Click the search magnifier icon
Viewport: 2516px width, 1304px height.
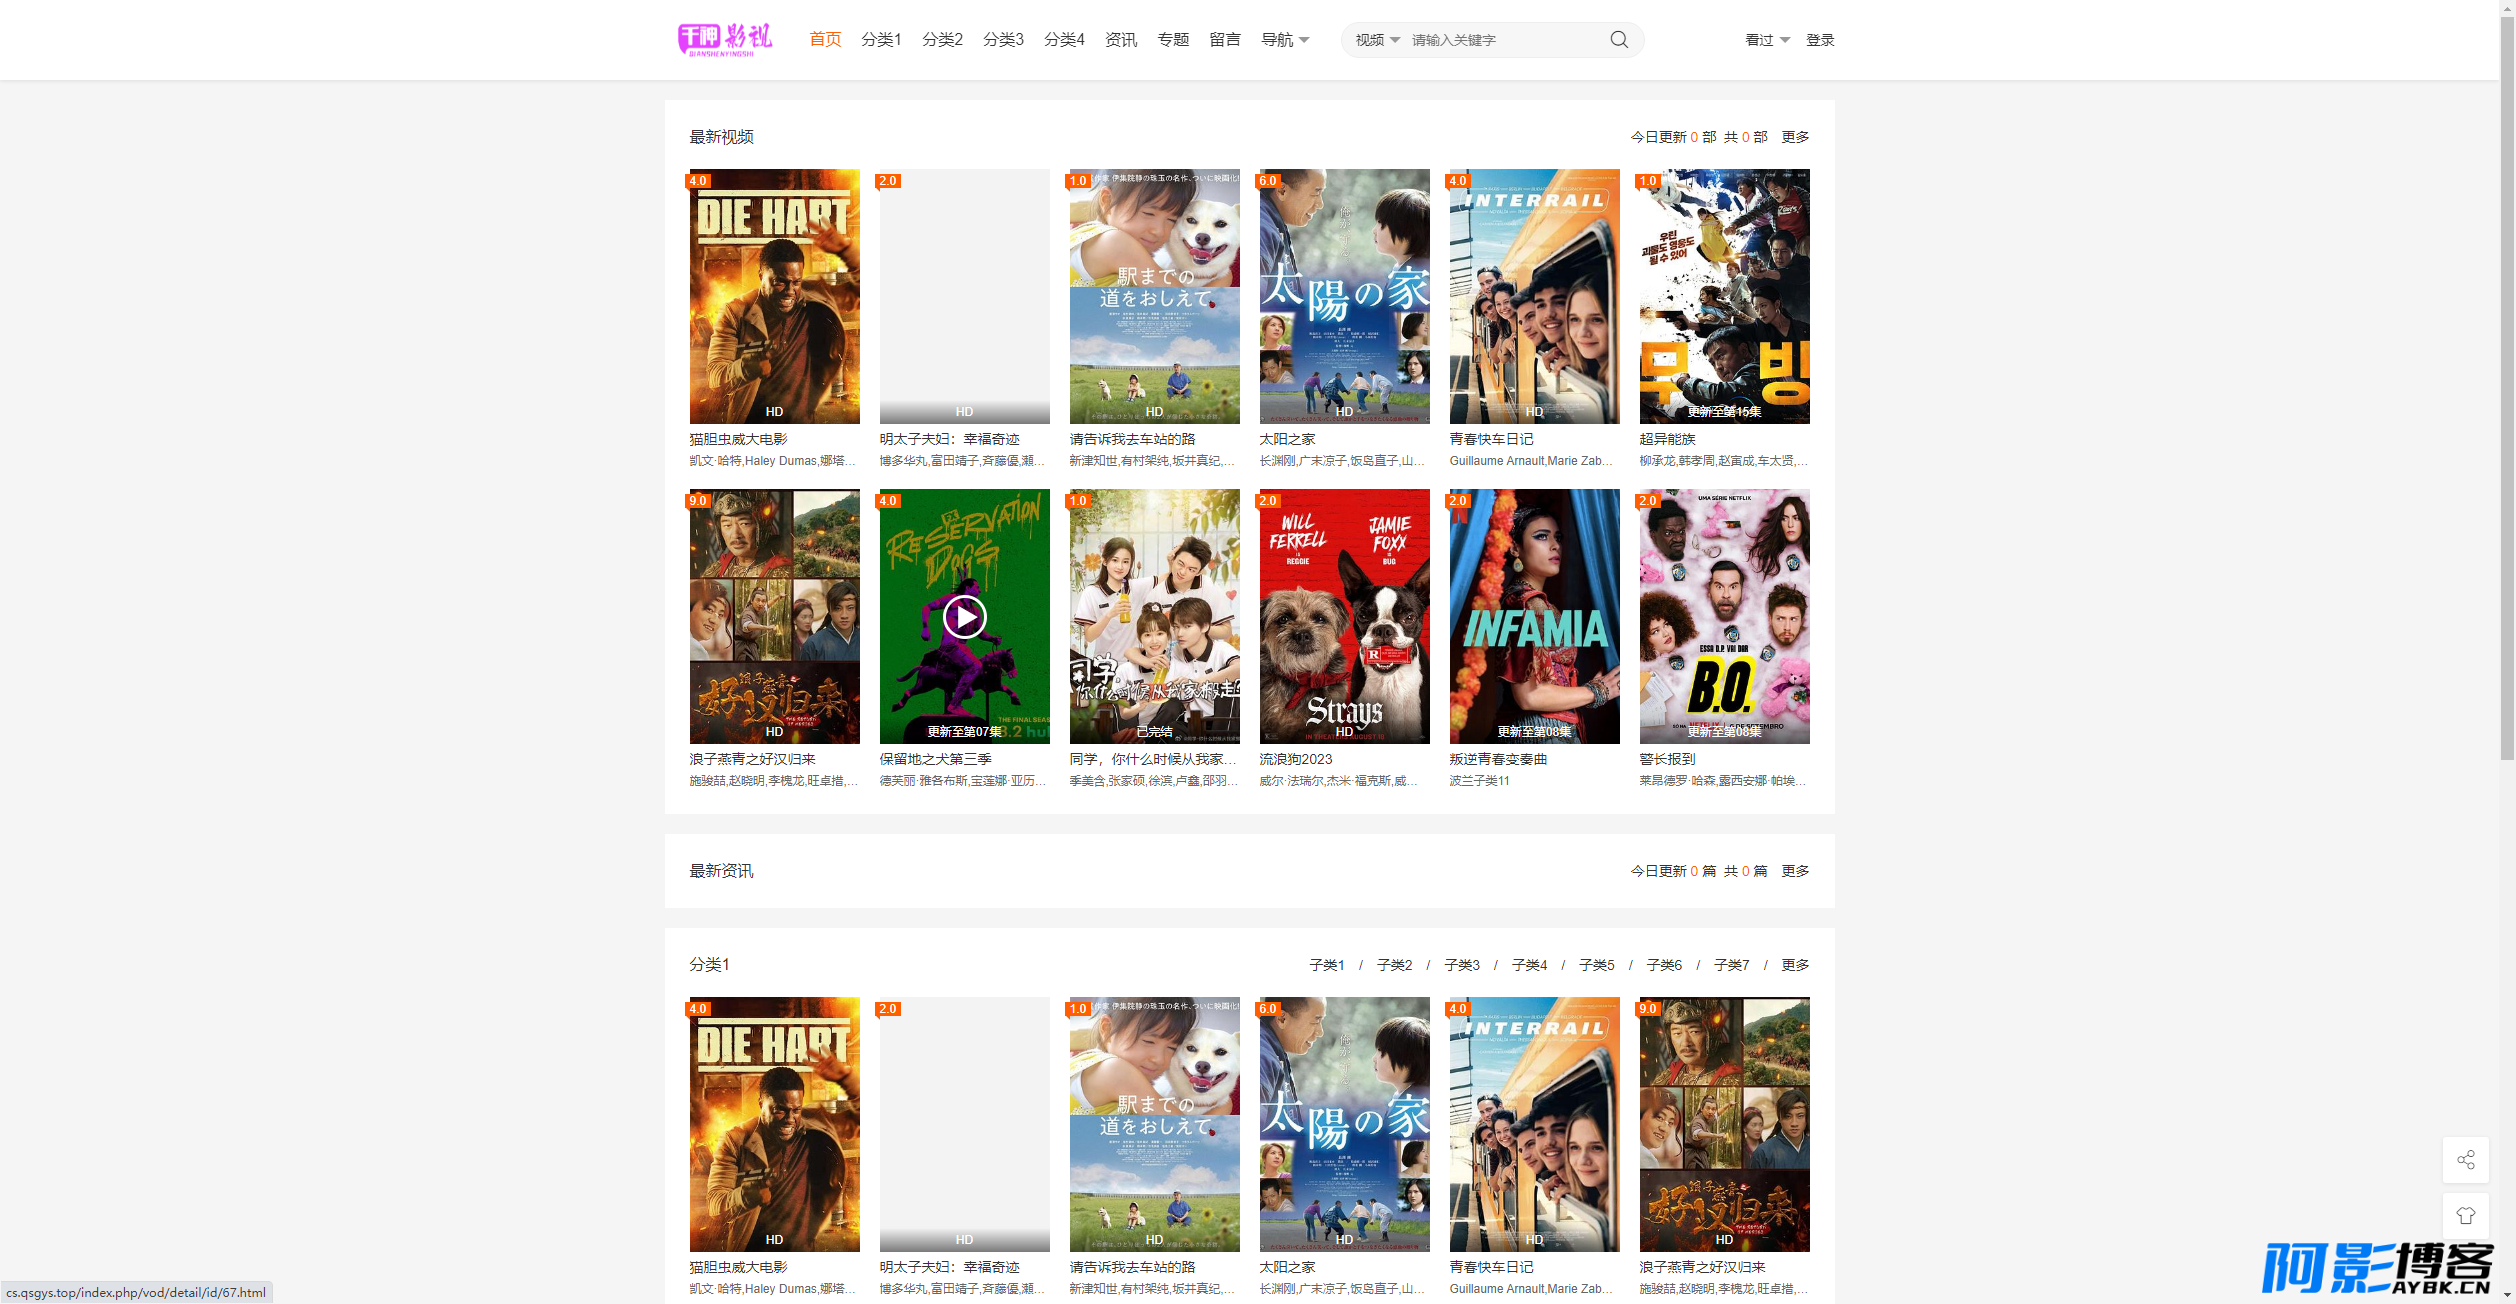1618,40
